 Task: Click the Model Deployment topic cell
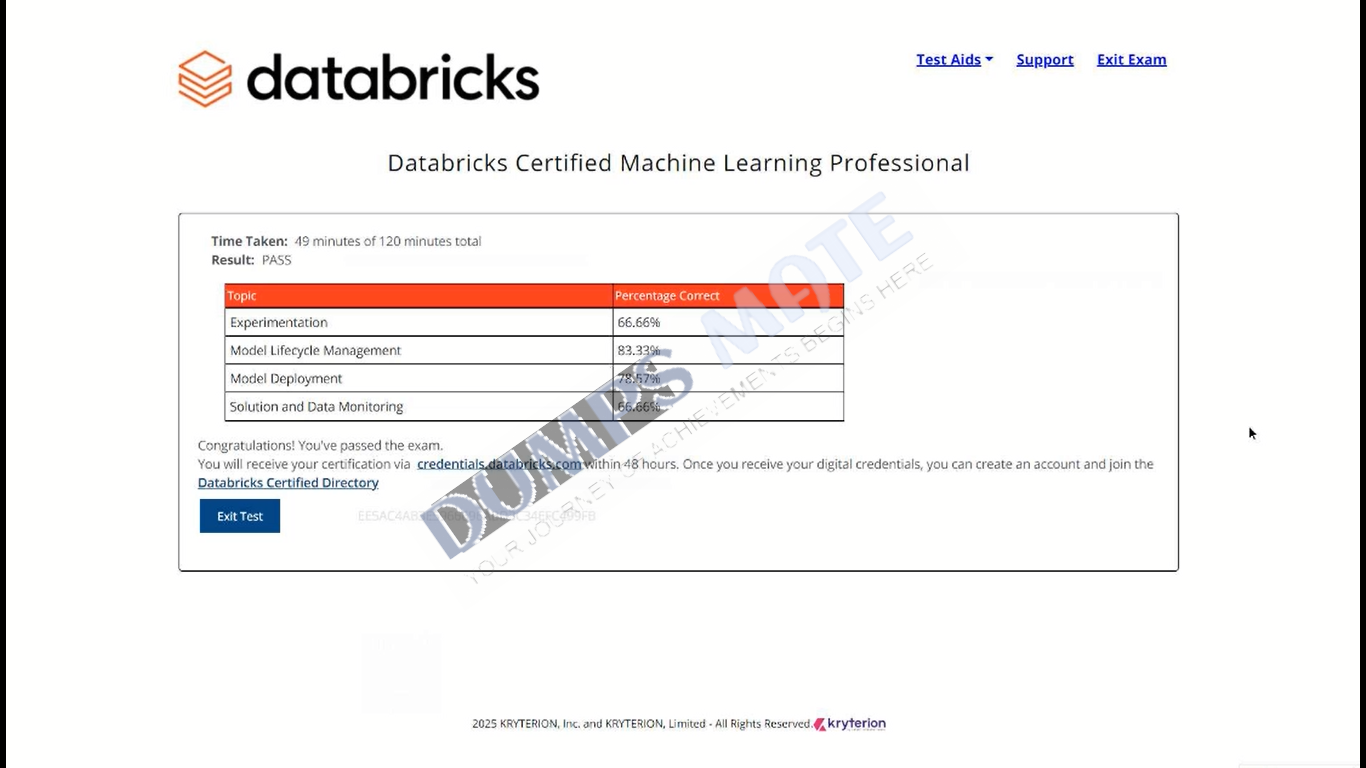419,379
